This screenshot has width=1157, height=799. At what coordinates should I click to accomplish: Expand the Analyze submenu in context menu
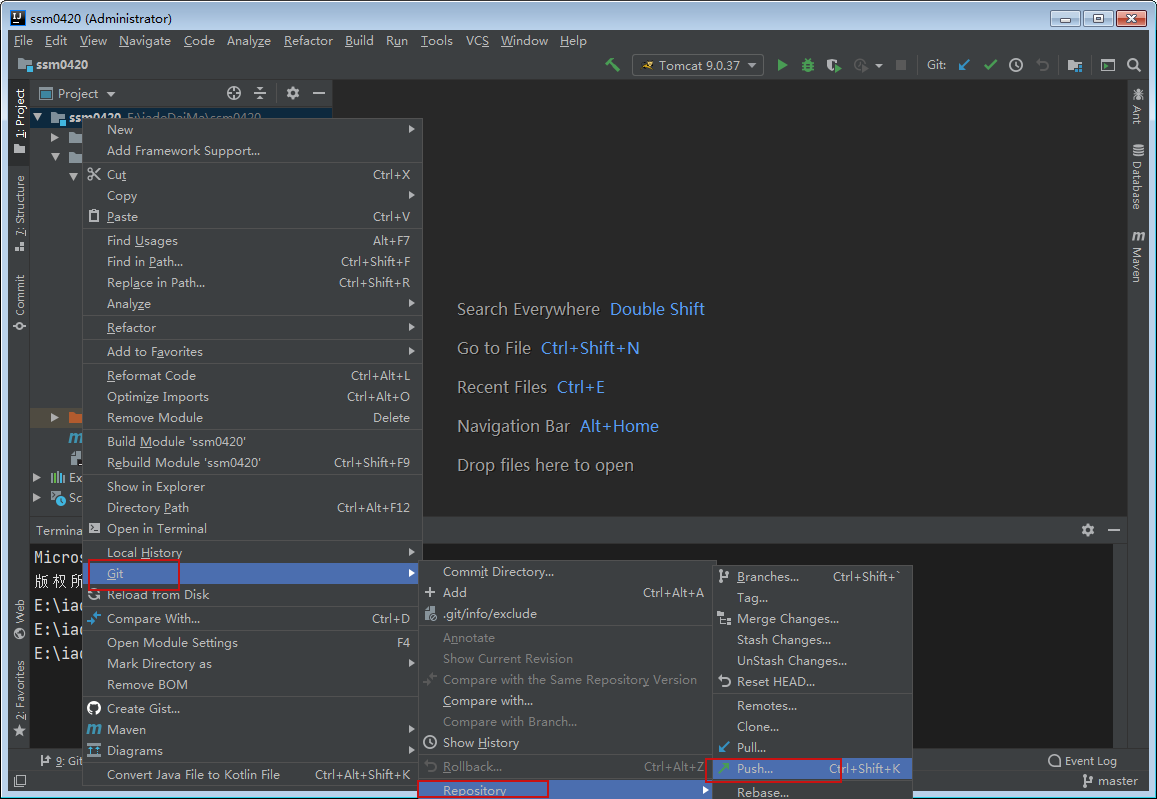[252, 303]
